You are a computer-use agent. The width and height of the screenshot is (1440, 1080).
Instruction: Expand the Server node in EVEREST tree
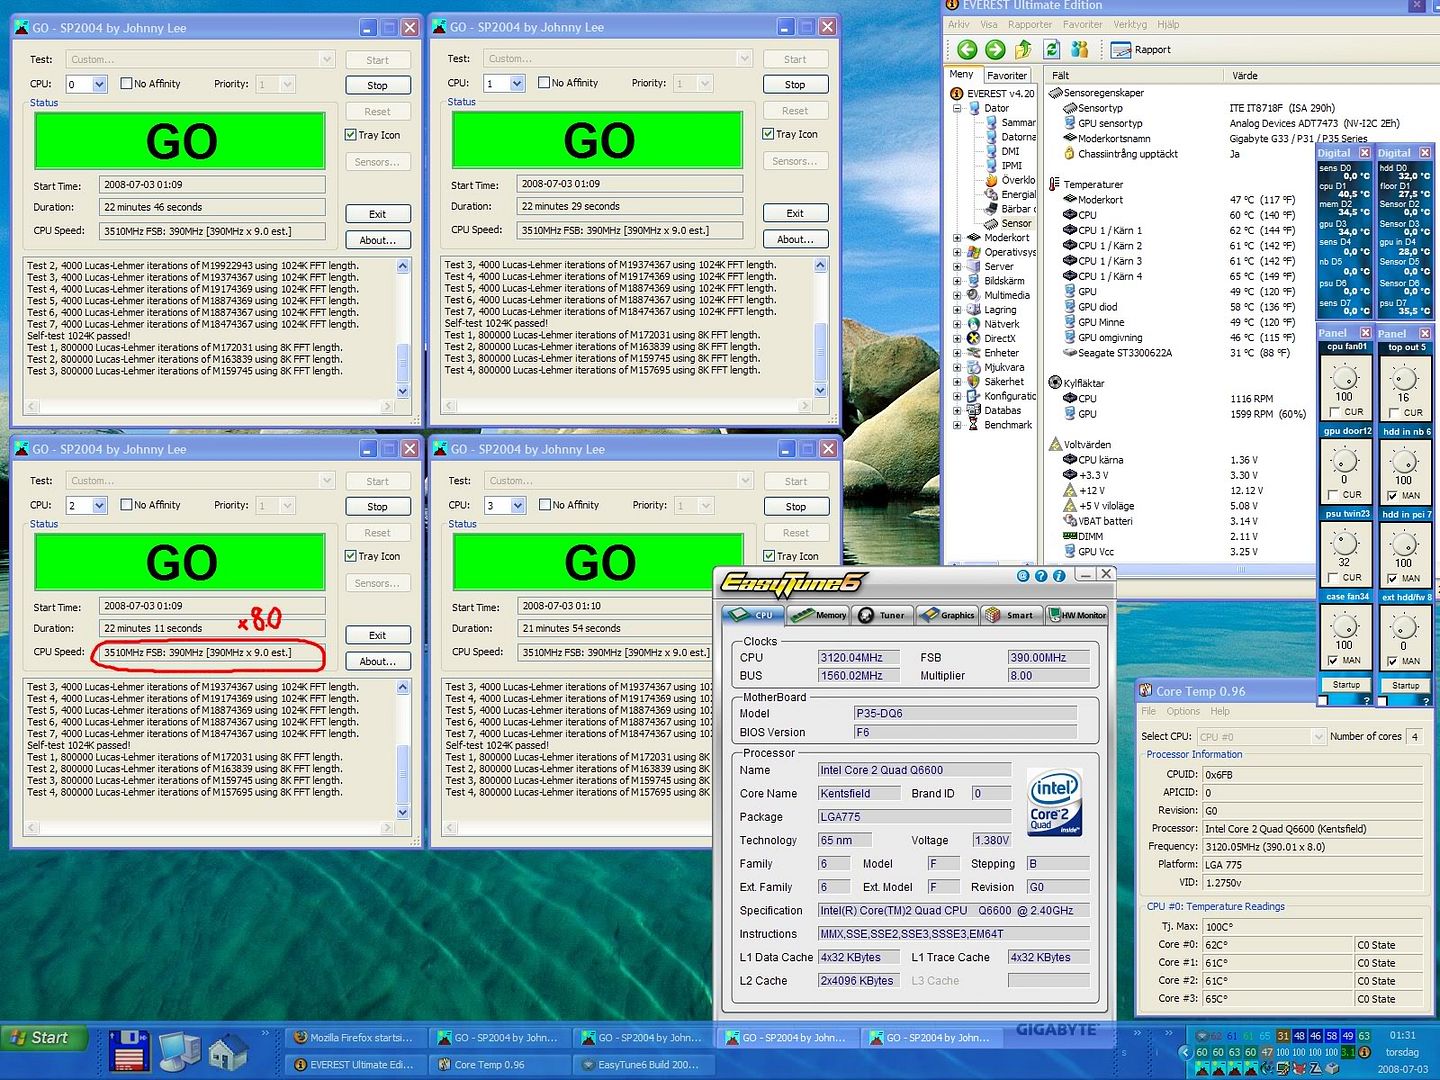point(957,267)
